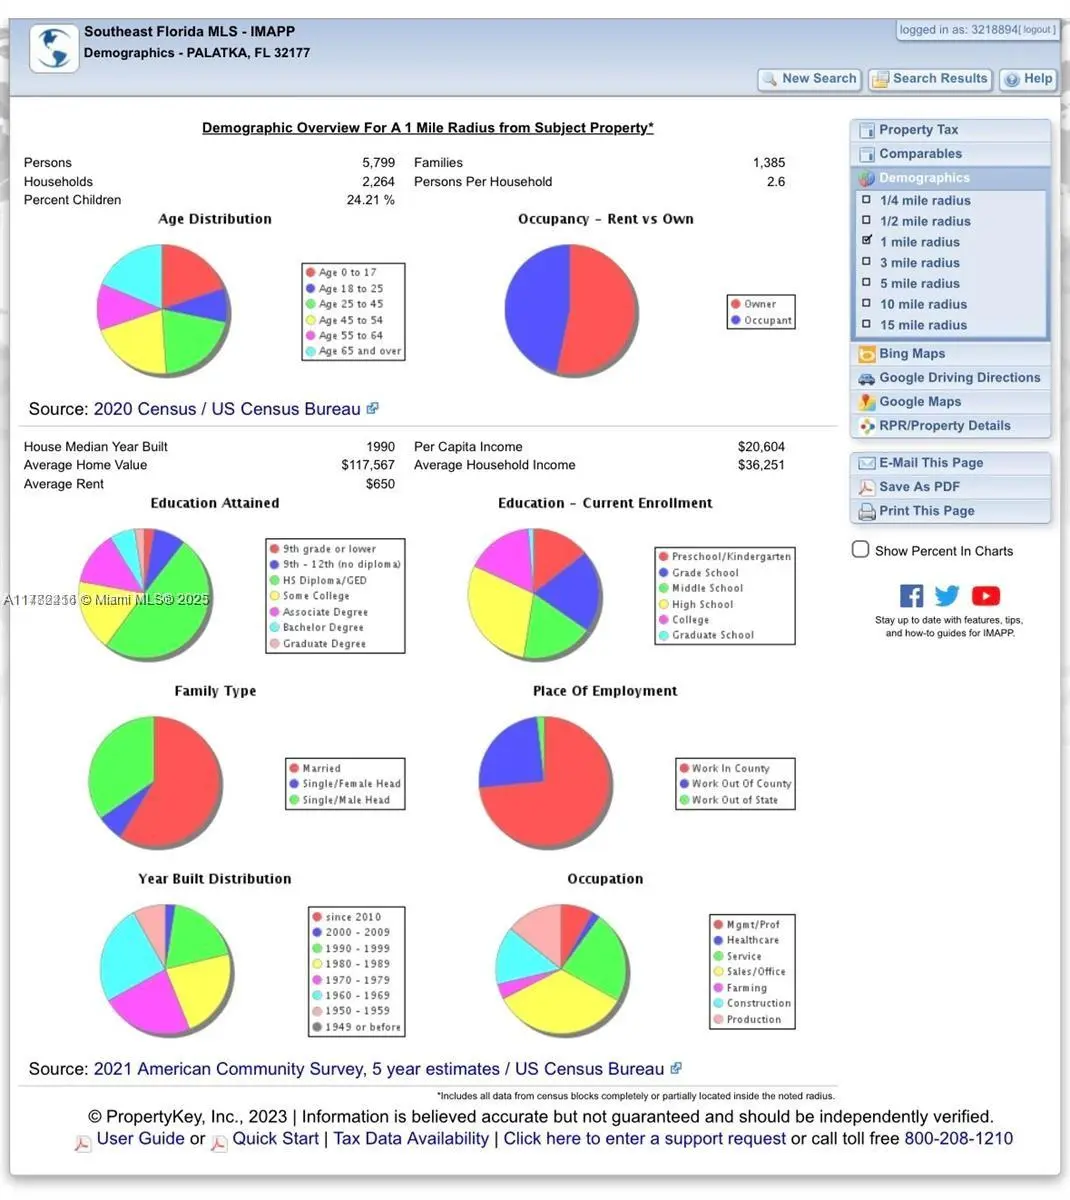Screen dimensions: 1070x1200
Task: Click the red Owner legend swatch
Action: (735, 304)
